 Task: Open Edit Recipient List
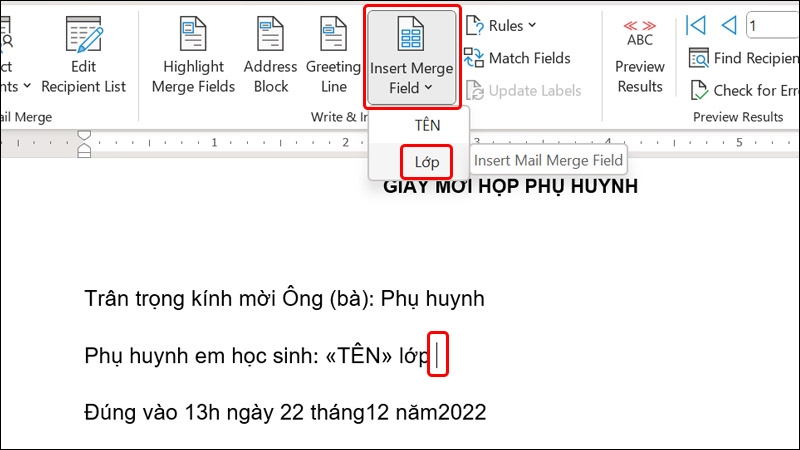coord(84,55)
